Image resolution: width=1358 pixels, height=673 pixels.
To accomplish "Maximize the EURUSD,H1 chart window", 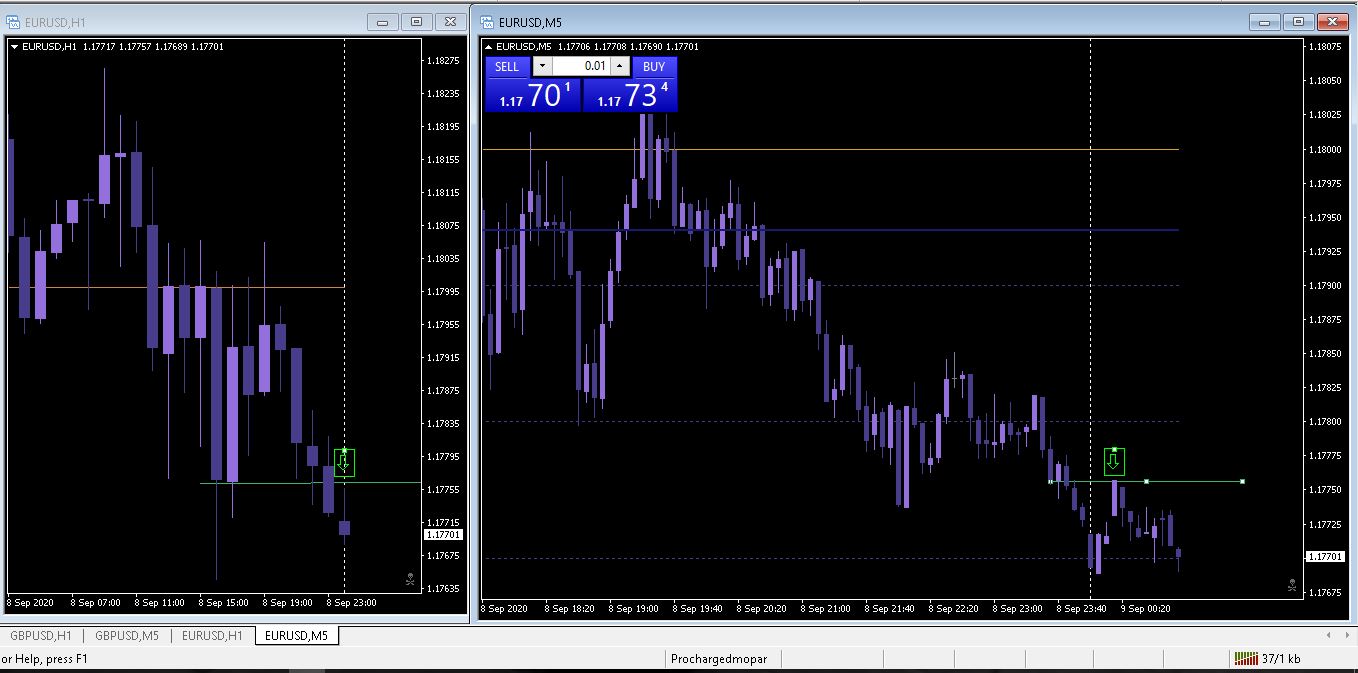I will click(418, 21).
